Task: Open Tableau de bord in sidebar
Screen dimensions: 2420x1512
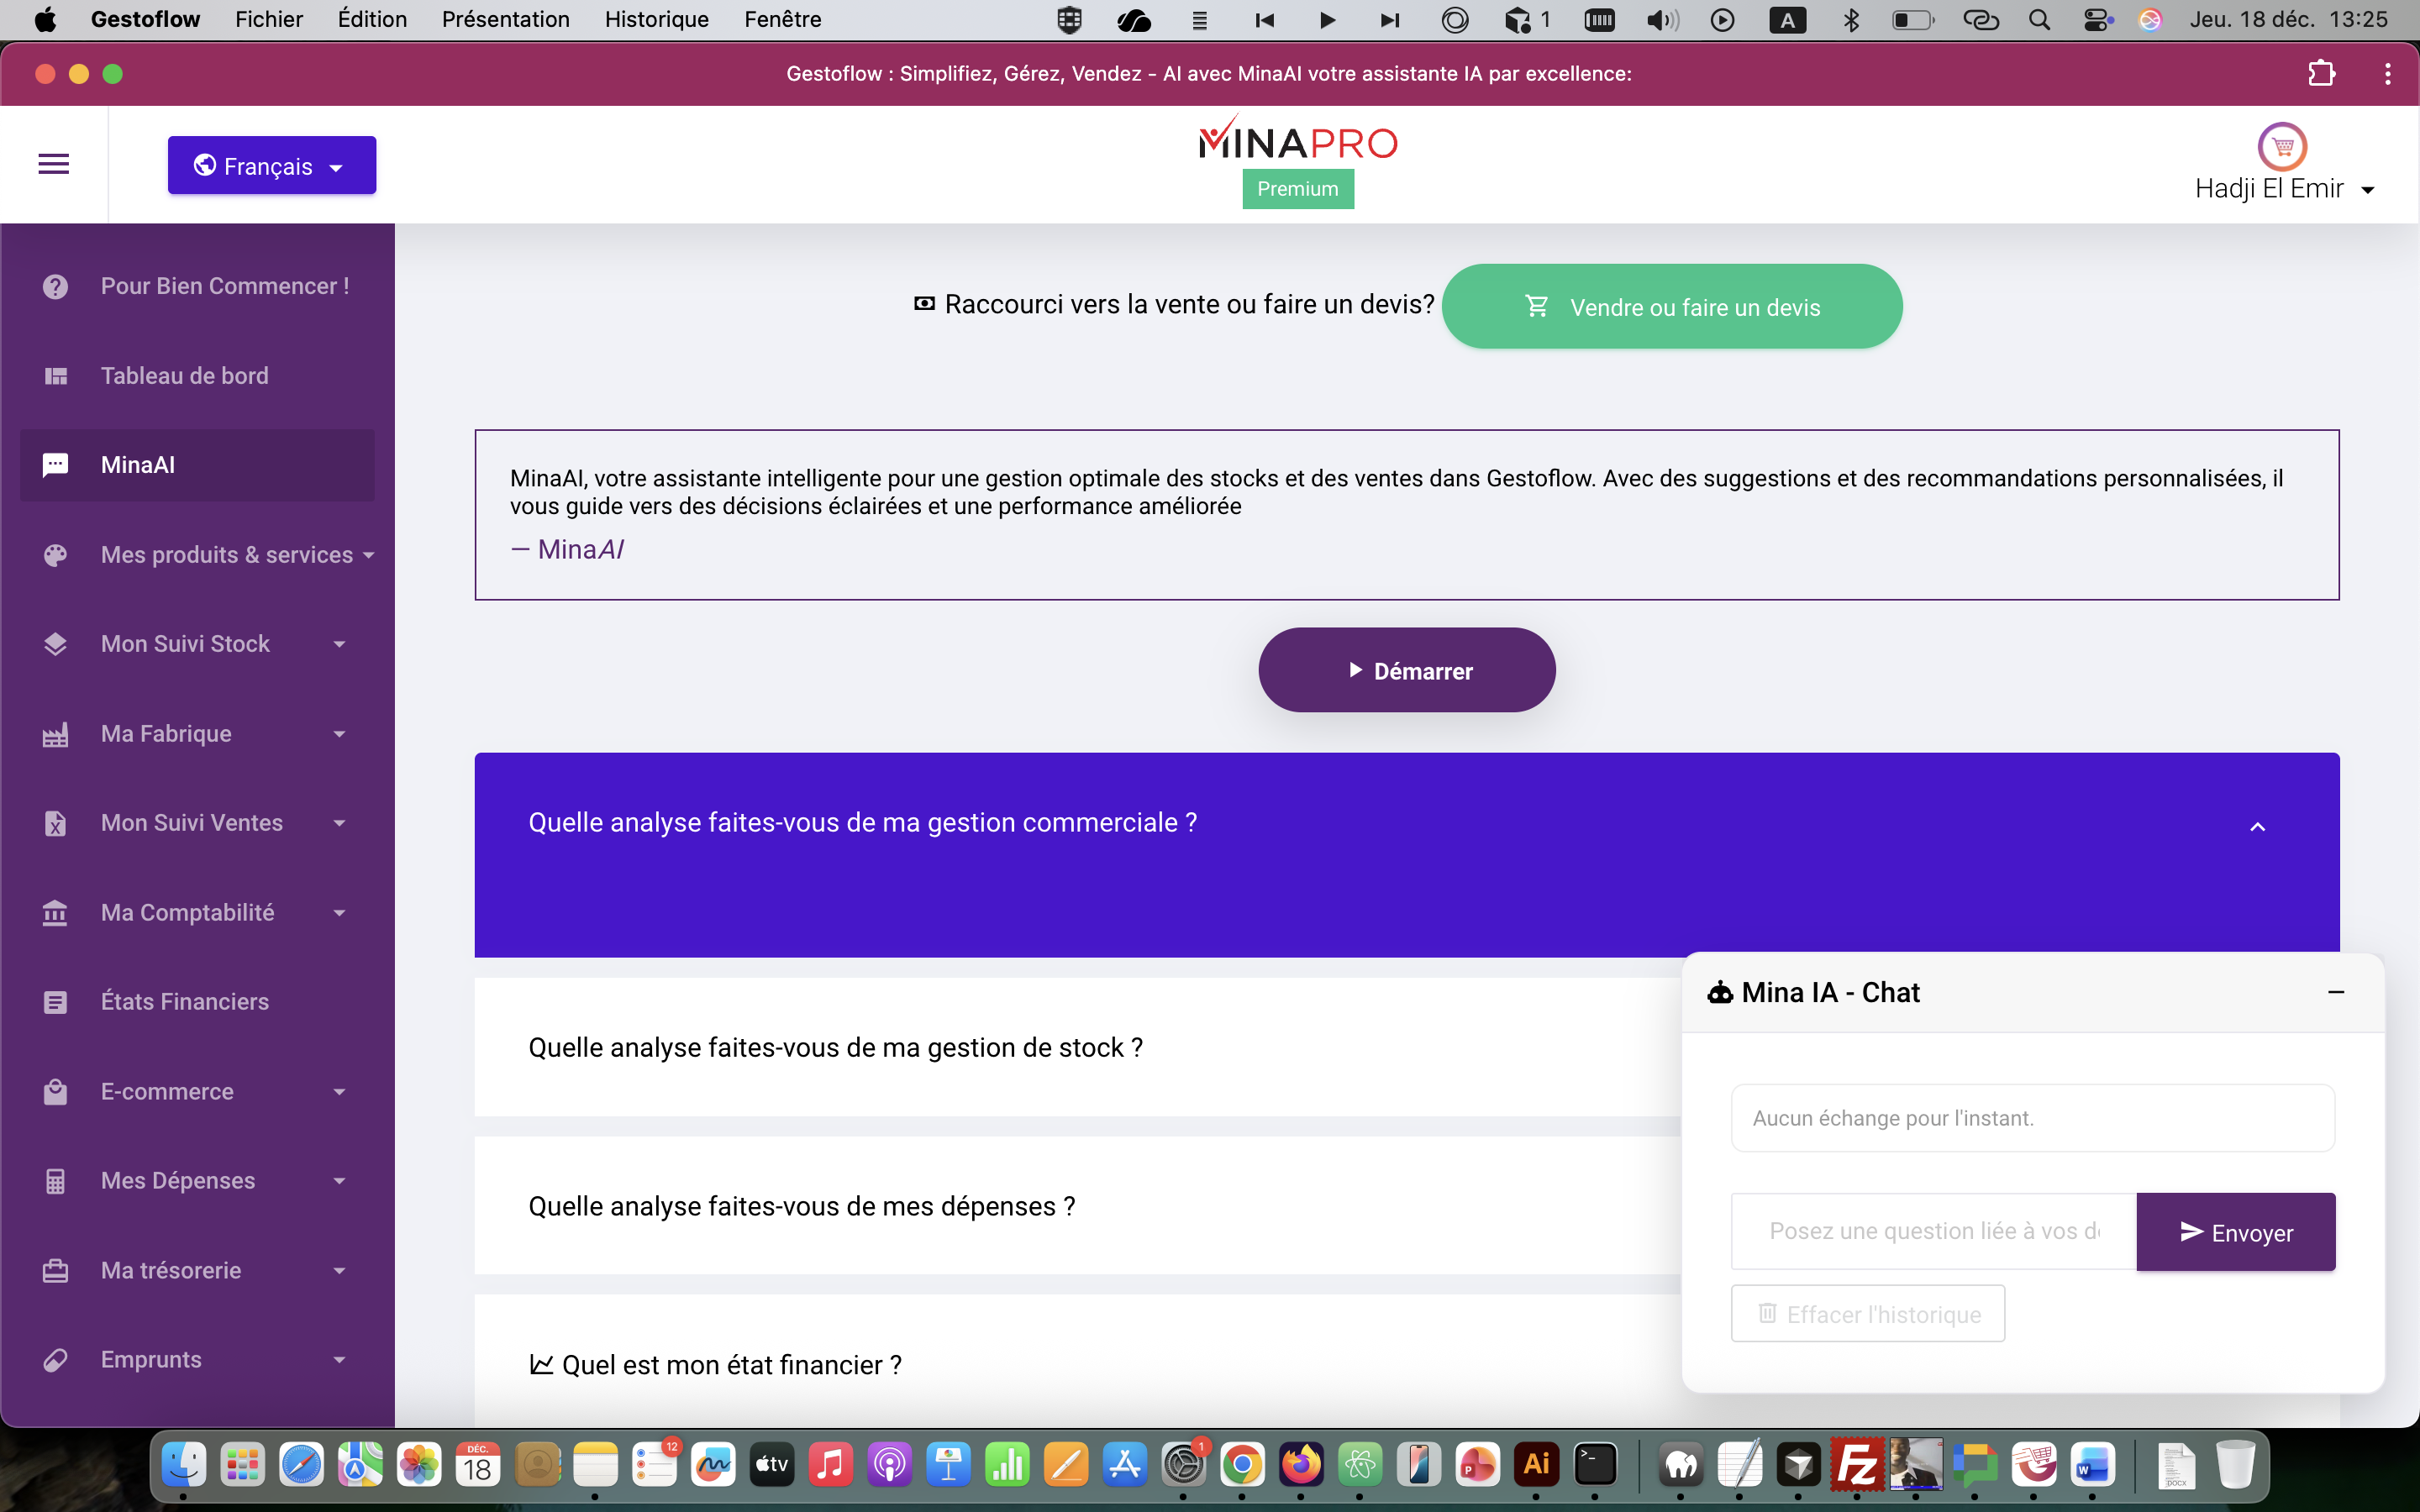Action: pyautogui.click(x=184, y=376)
